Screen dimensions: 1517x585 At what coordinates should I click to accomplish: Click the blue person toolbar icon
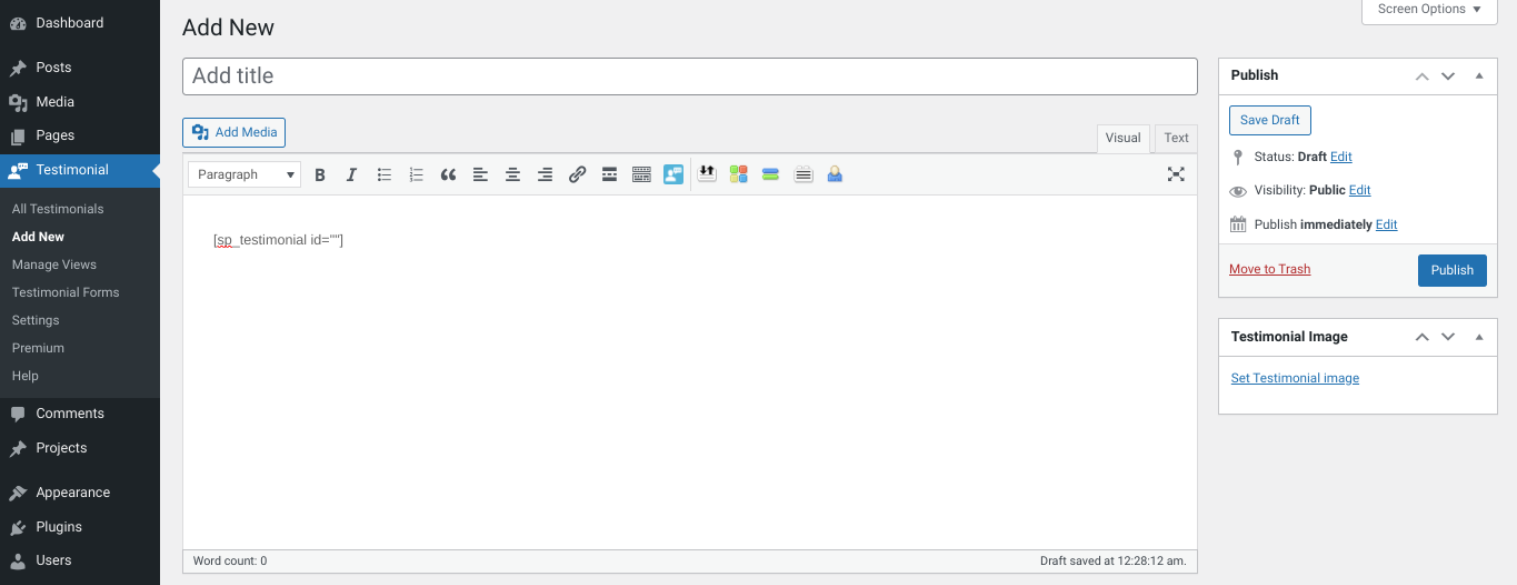835,174
